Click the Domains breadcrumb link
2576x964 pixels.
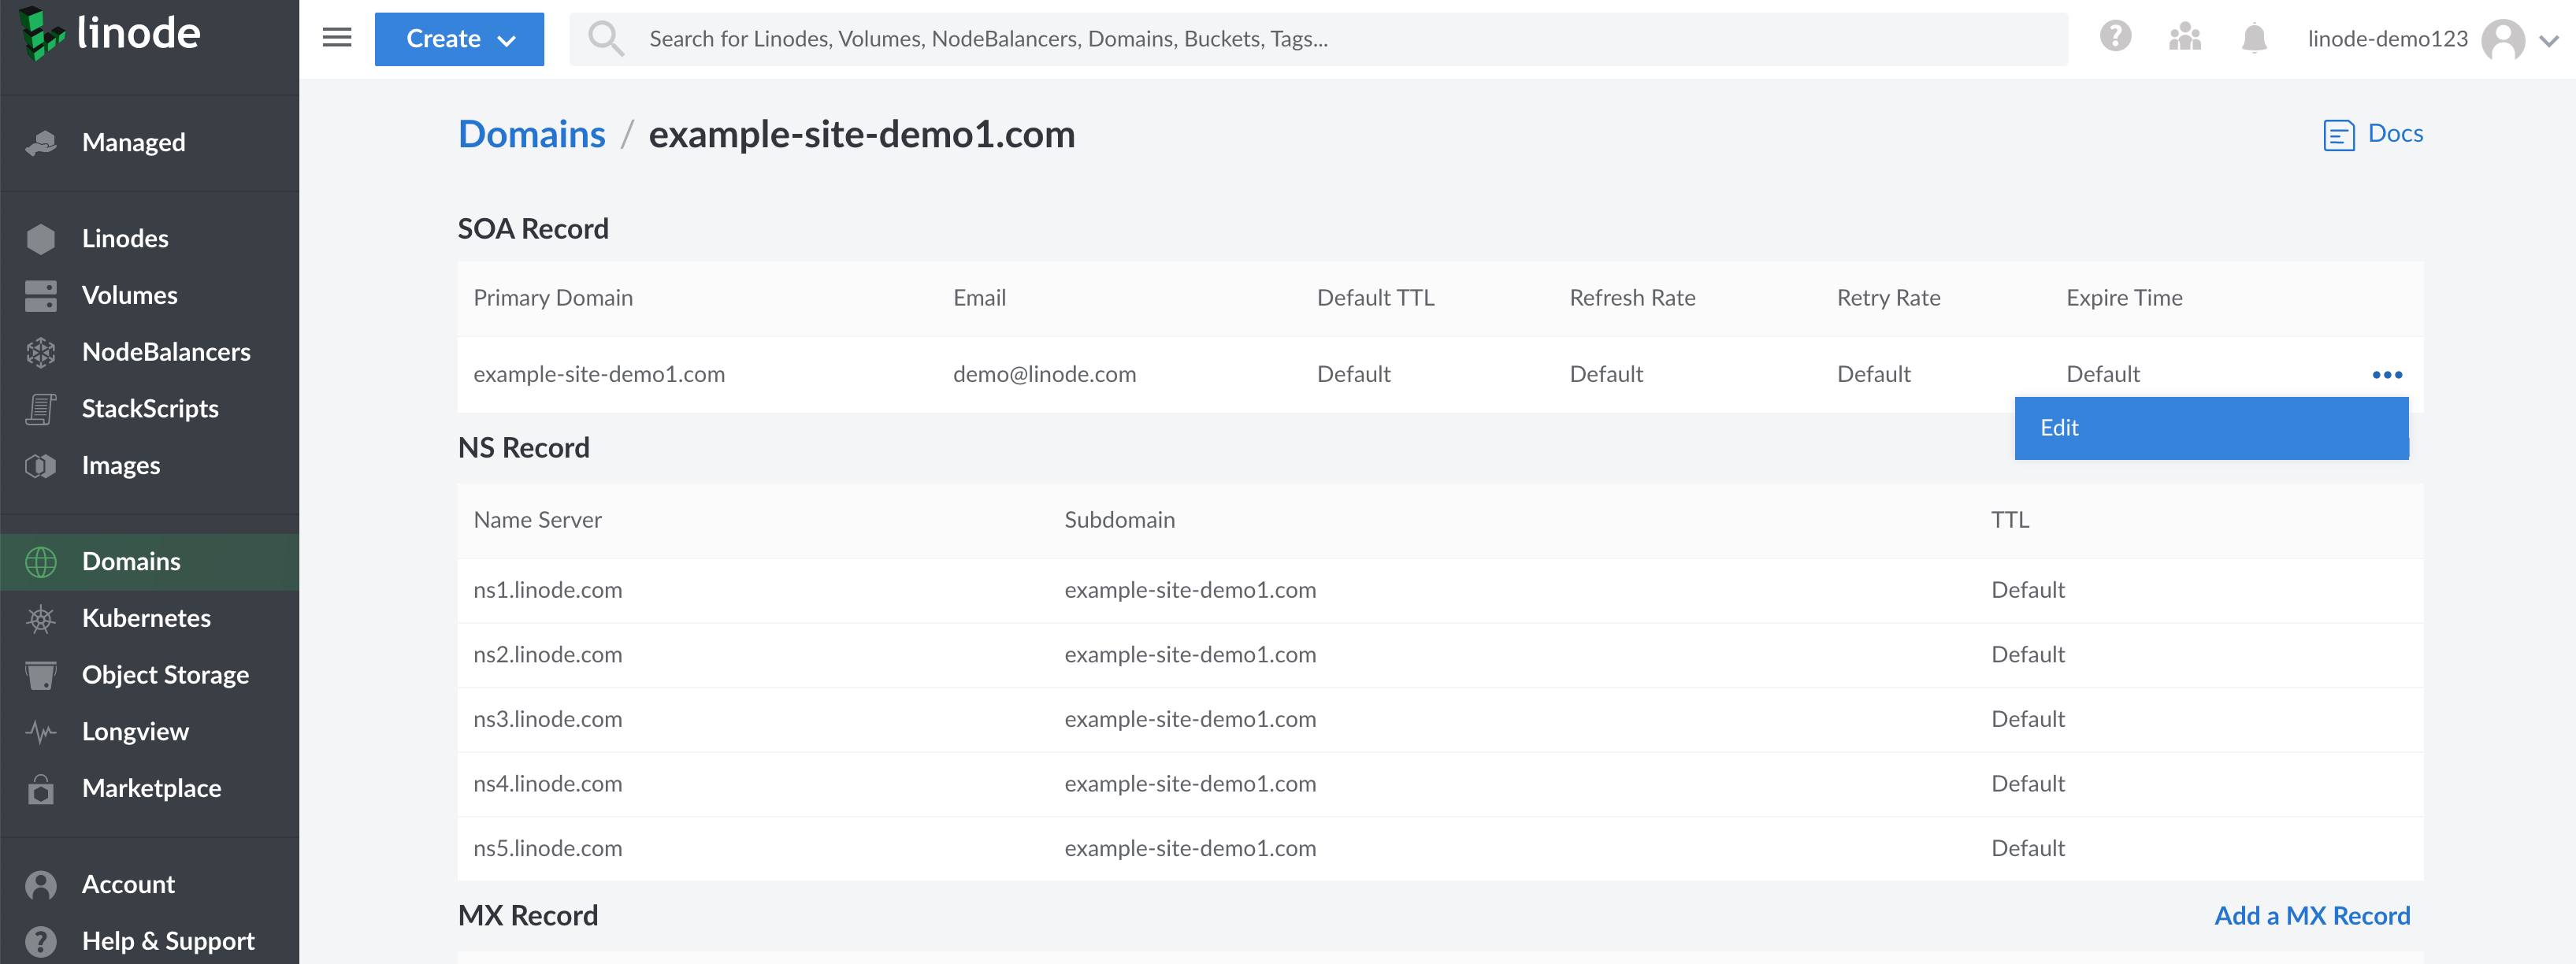[531, 134]
